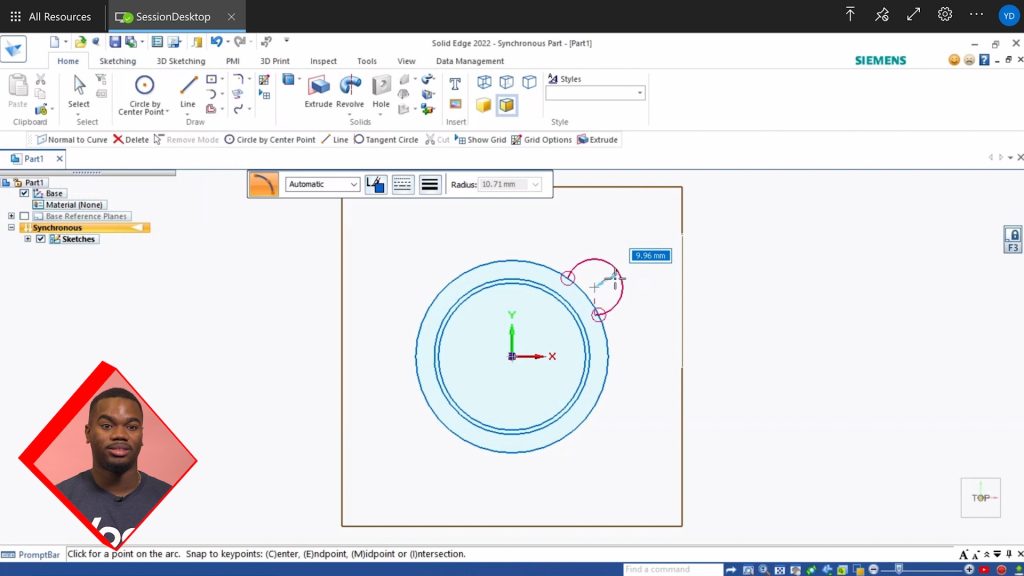Click Grid Options button
Image resolution: width=1024 pixels, height=576 pixels.
click(541, 140)
